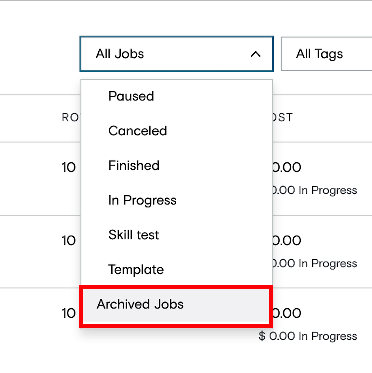This screenshot has width=372, height=373.
Task: Click the 0.00 cost in second job row
Action: point(287,241)
